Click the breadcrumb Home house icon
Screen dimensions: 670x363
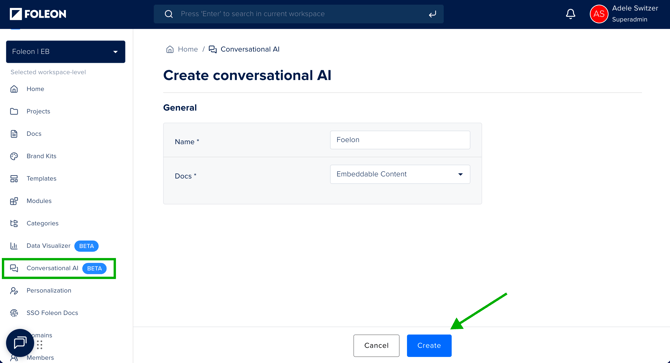pyautogui.click(x=170, y=49)
